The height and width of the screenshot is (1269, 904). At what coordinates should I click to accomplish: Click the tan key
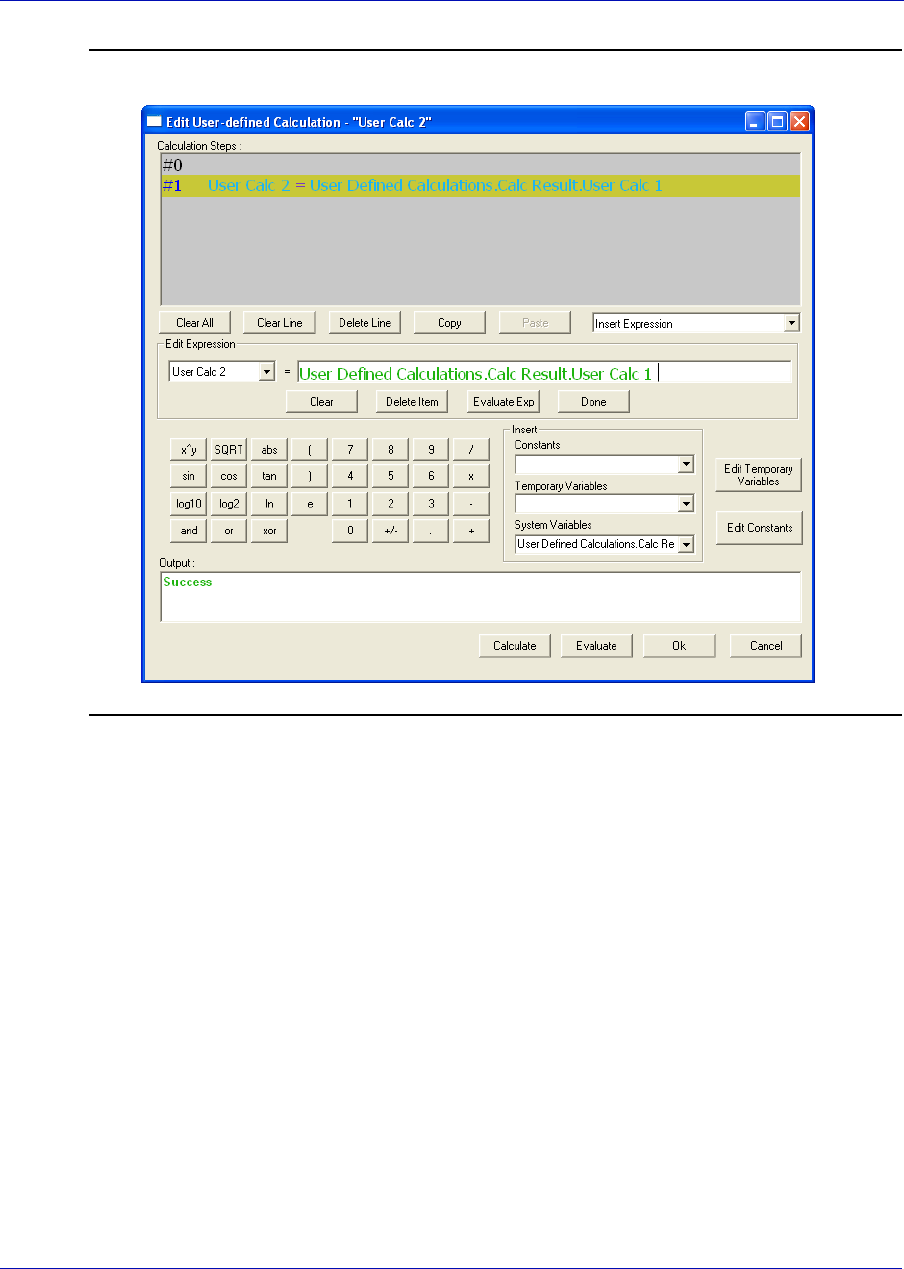tap(269, 477)
